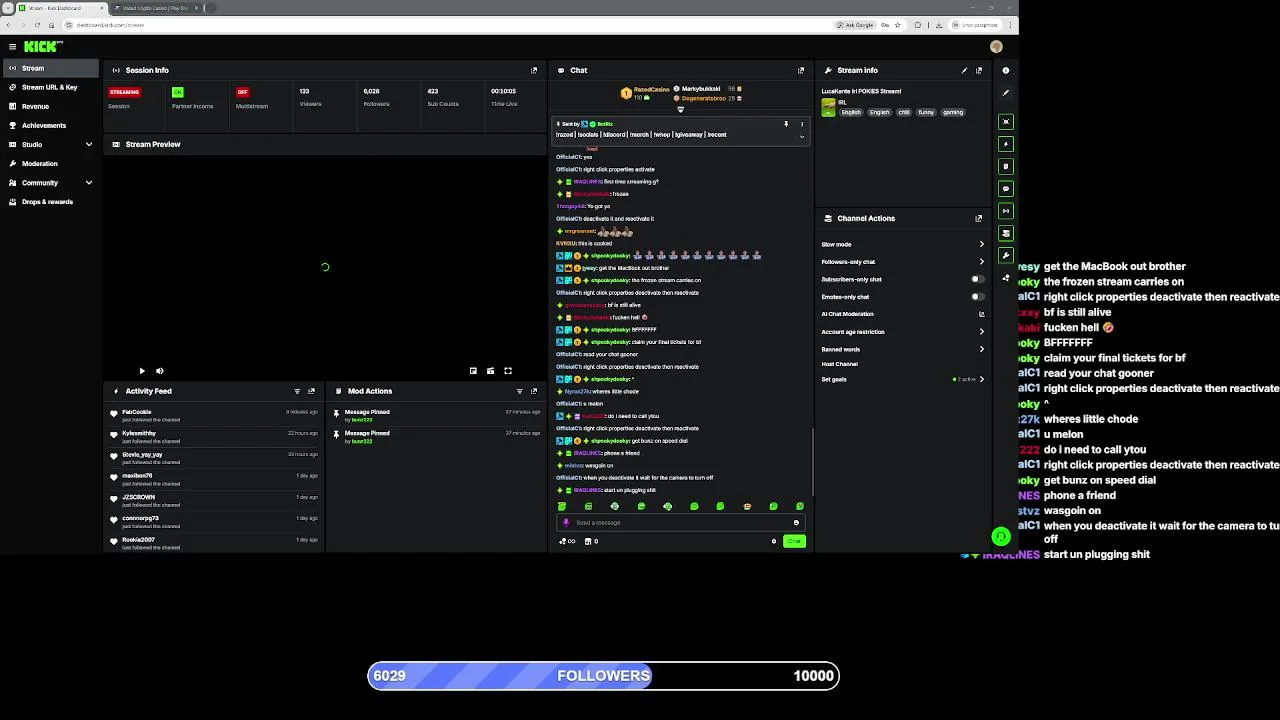Toggle Activity Feed widget lightning icon in sidebar
Viewport: 1280px width, 720px height.
pyautogui.click(x=1006, y=144)
